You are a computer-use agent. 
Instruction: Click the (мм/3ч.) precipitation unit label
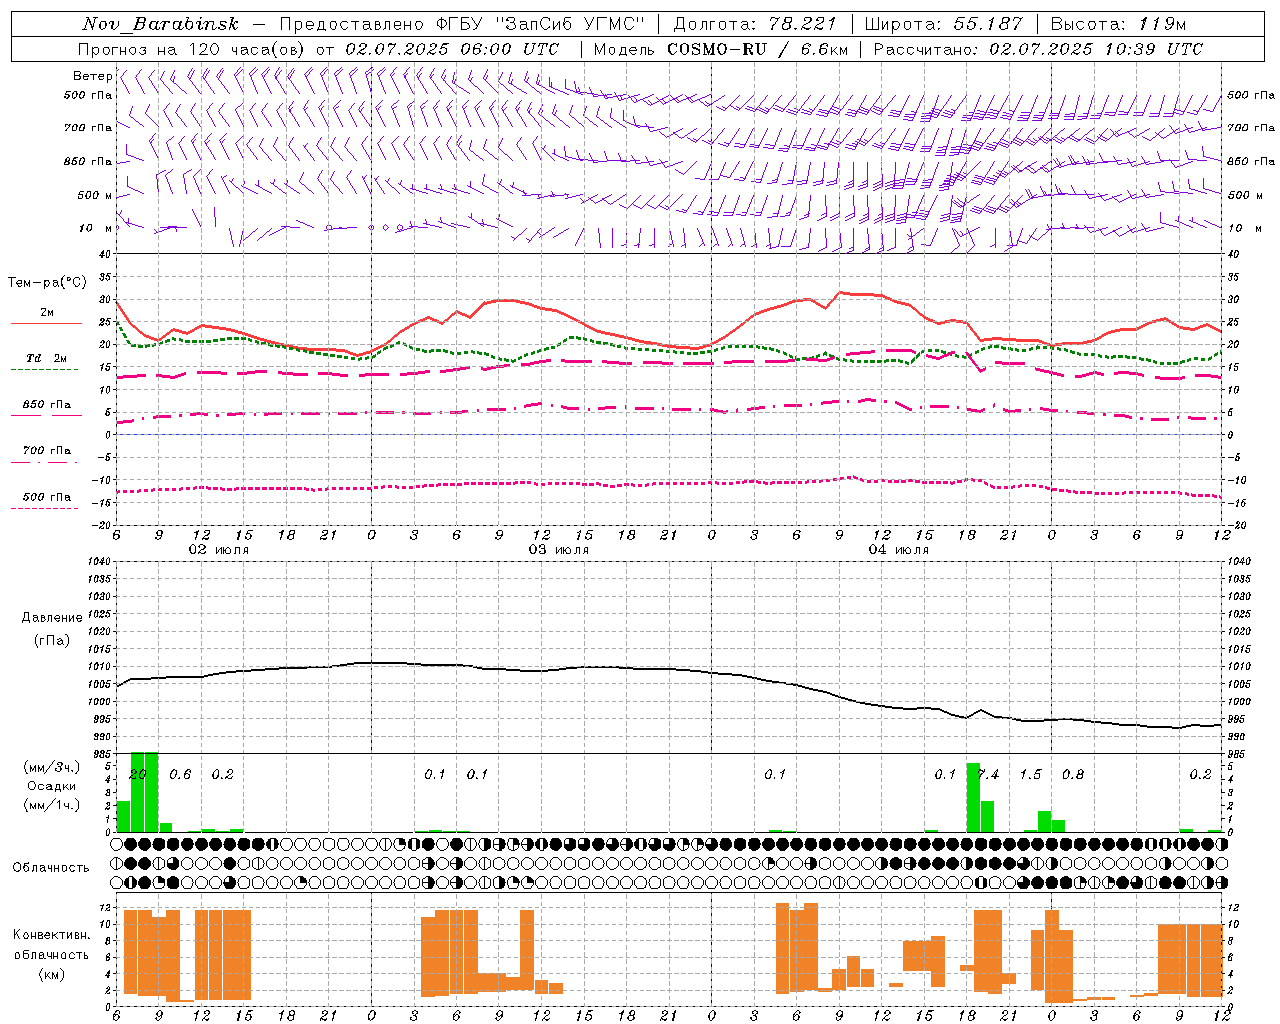(51, 767)
